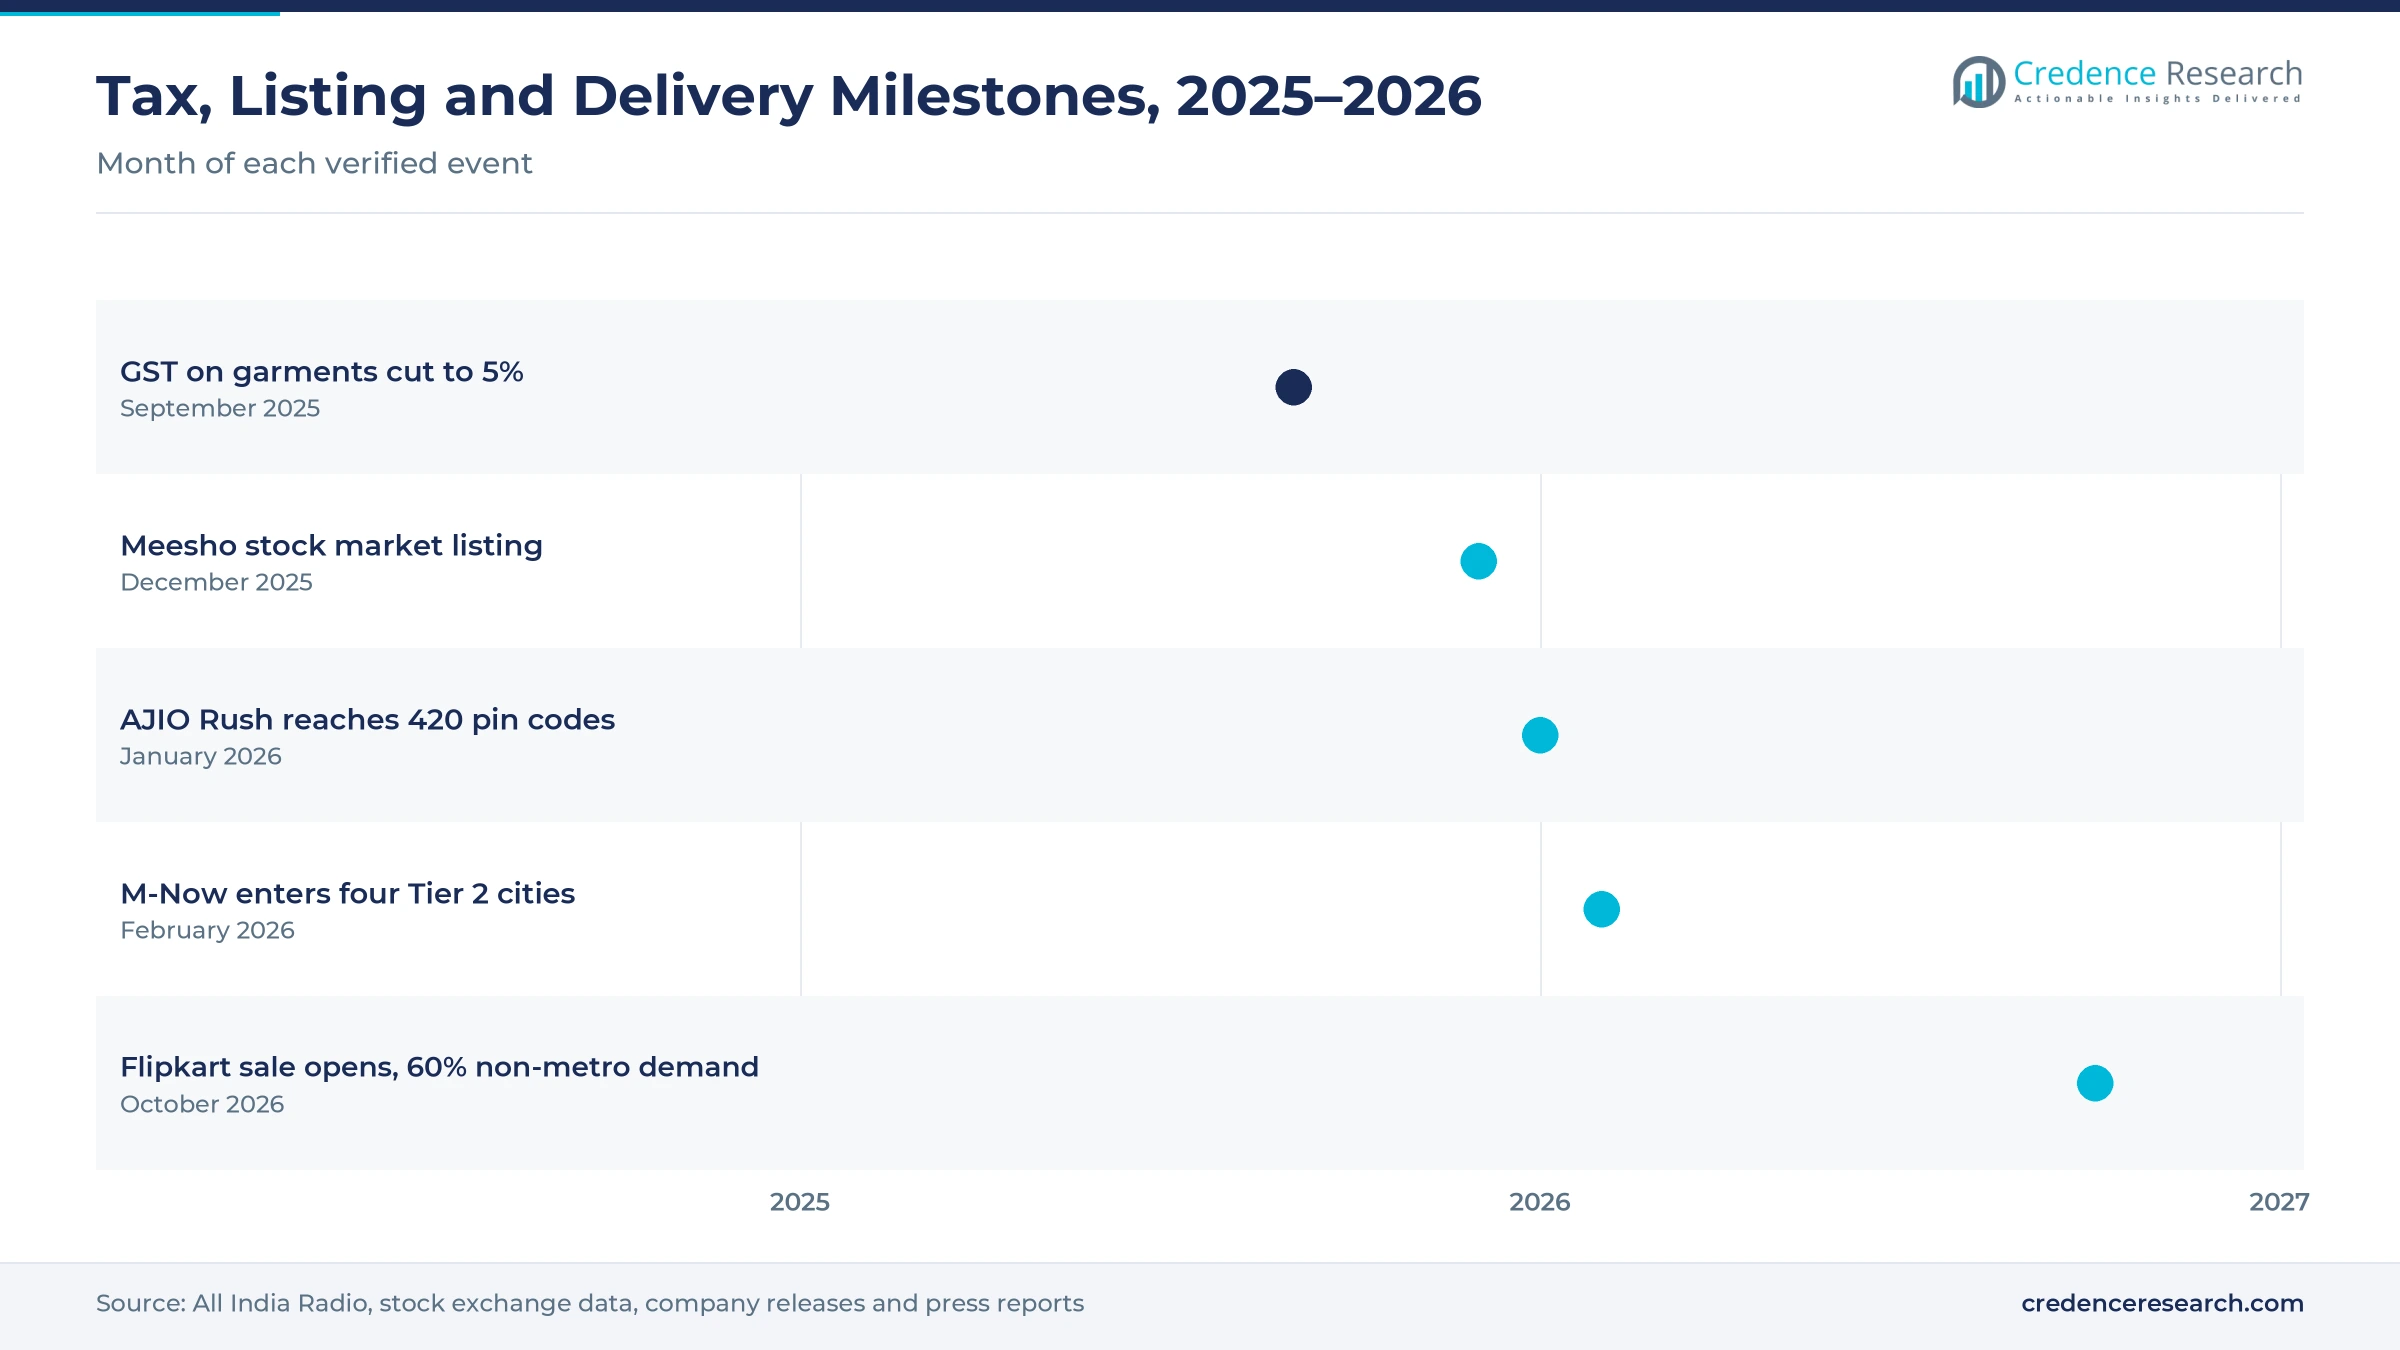Click the Credence Research logo icon
Image resolution: width=2400 pixels, height=1350 pixels.
(x=1979, y=82)
